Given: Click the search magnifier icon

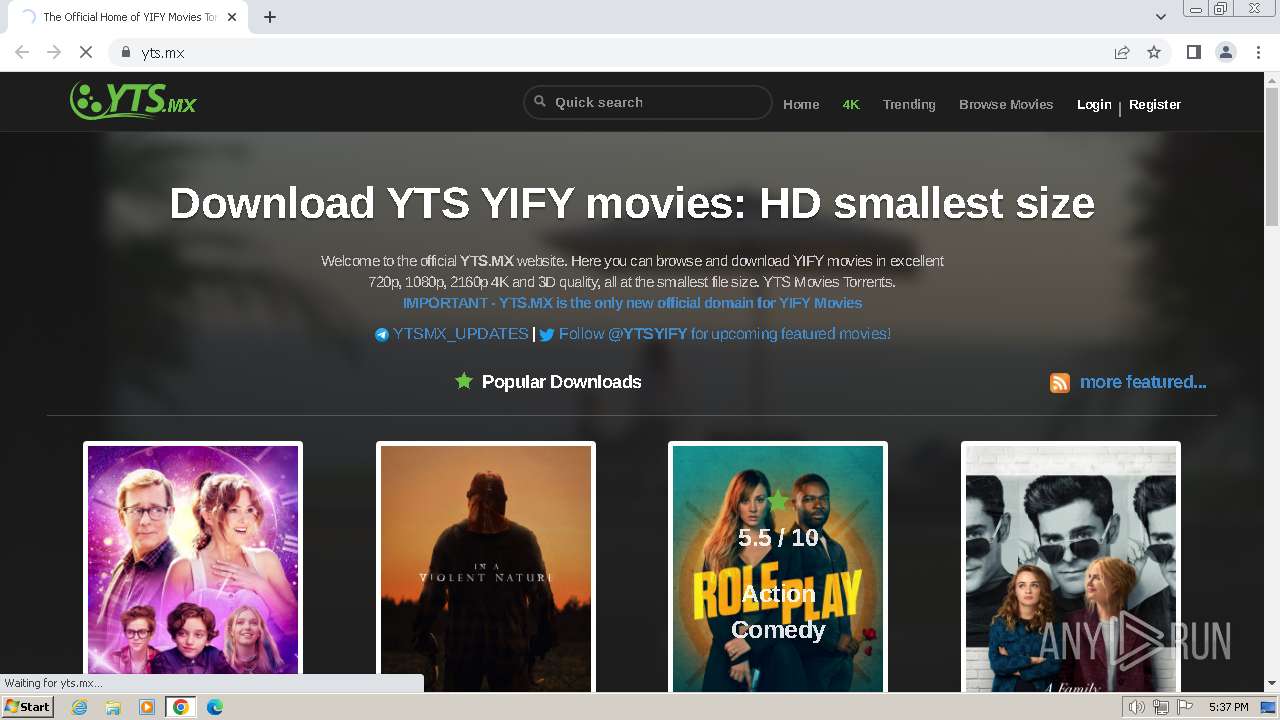Looking at the screenshot, I should tap(540, 101).
